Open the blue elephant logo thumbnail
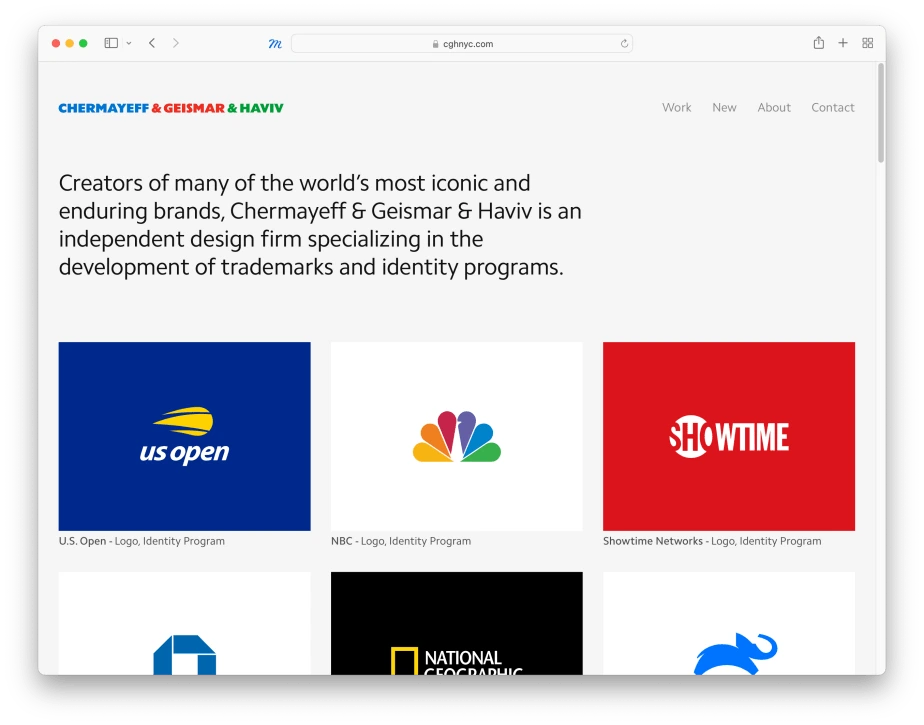 (x=729, y=624)
